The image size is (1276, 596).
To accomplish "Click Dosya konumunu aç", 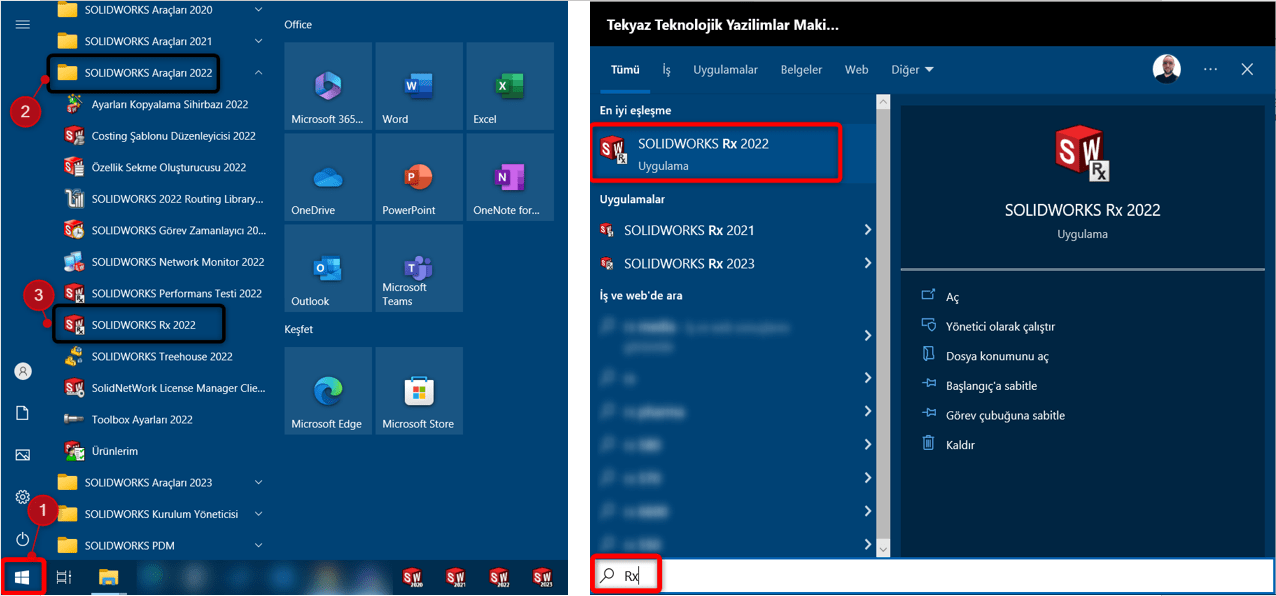I will [997, 356].
